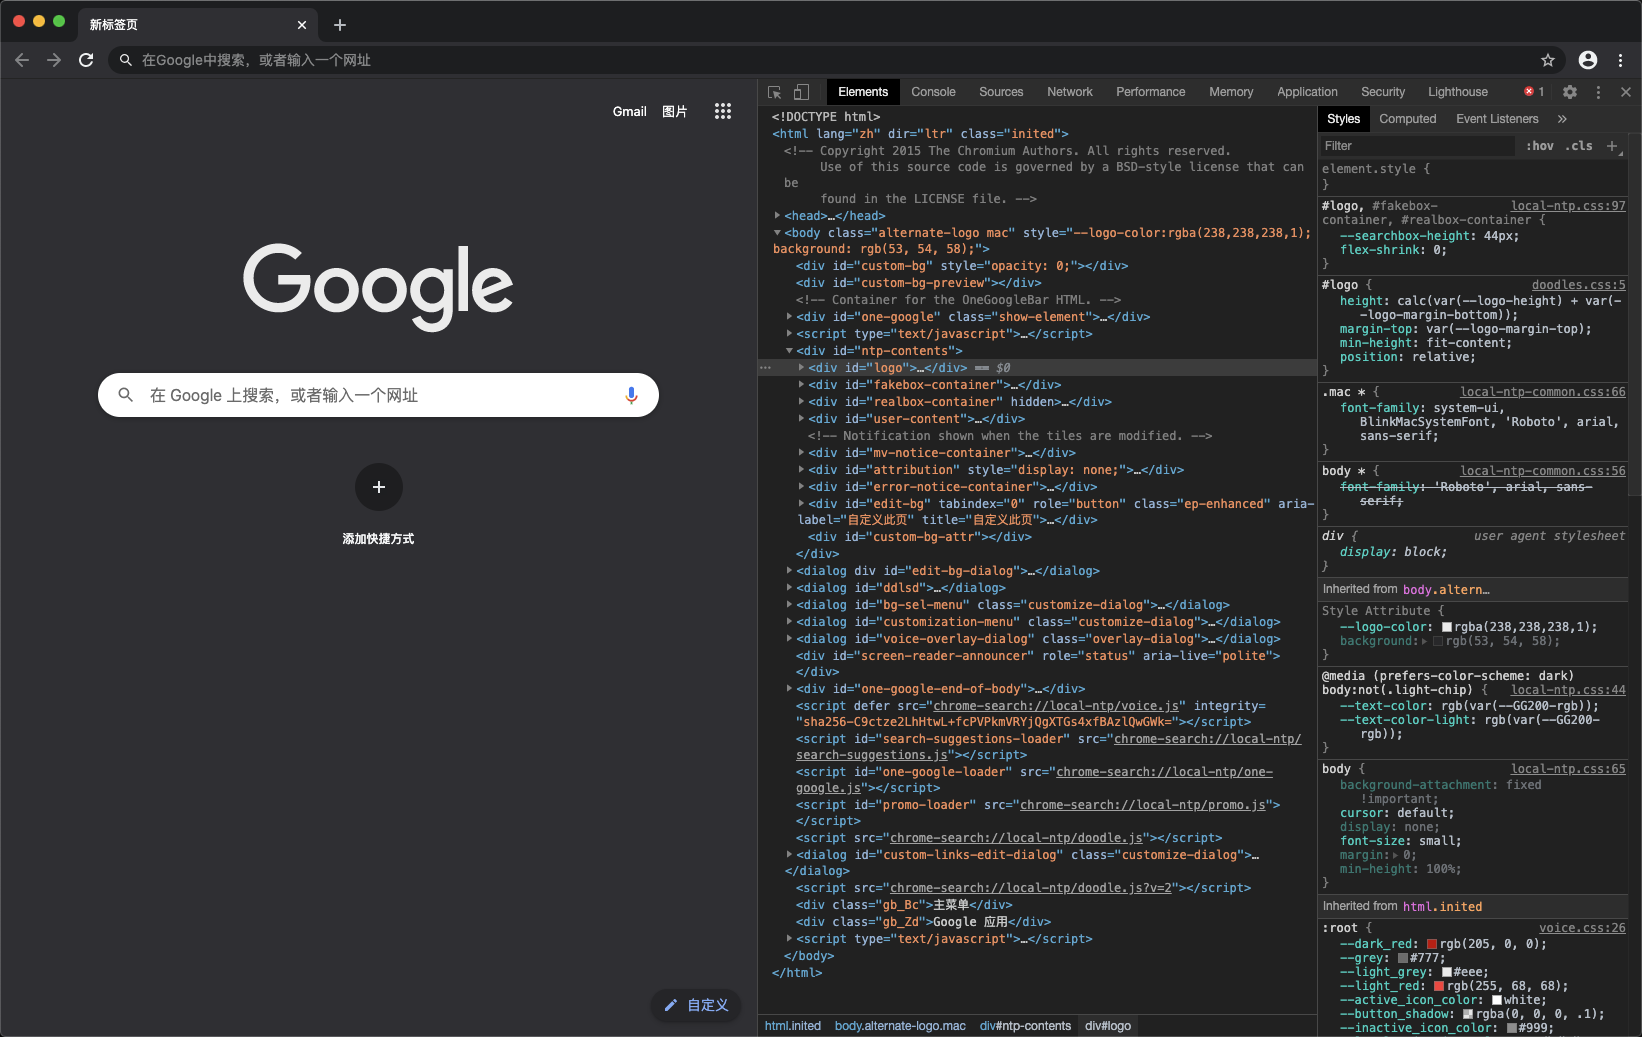This screenshot has height=1037, width=1642.
Task: Expand the realbox-container div node
Action: pos(801,402)
